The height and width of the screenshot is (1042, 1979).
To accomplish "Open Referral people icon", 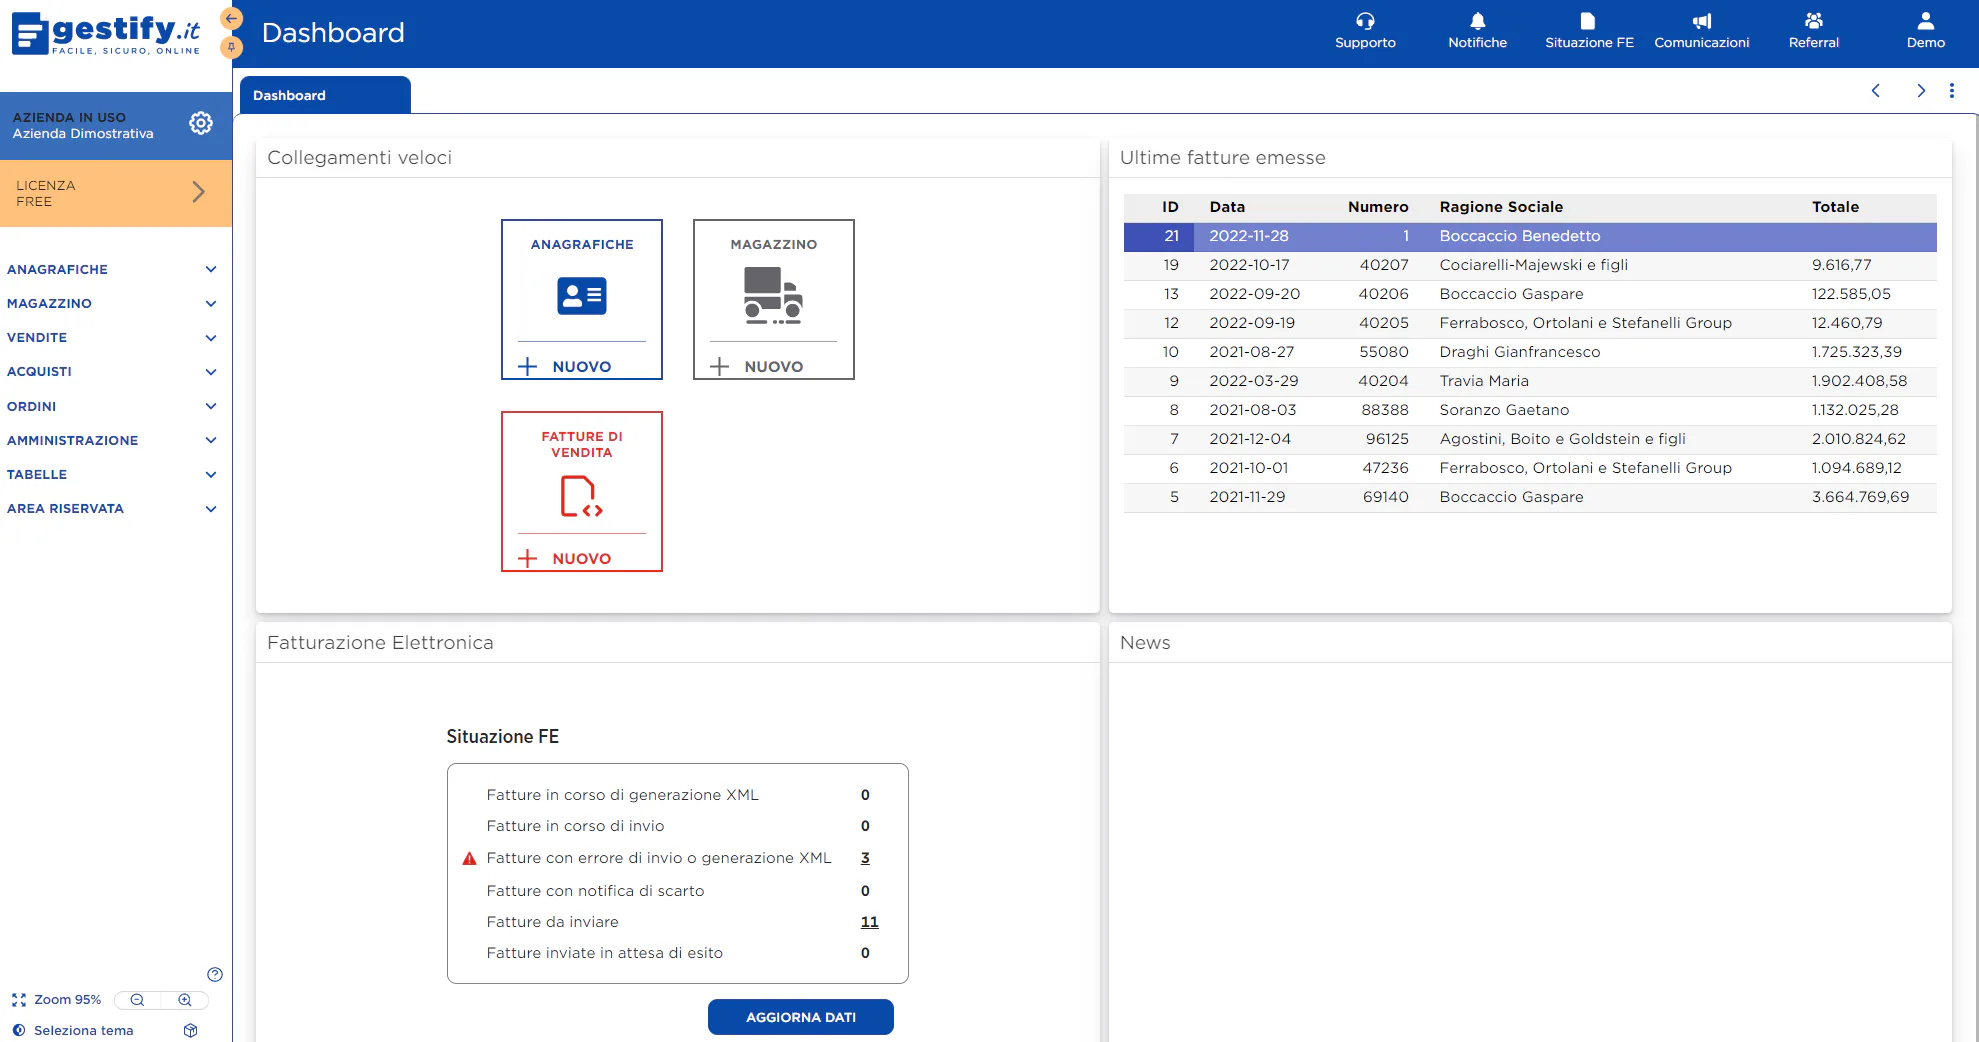I will [1813, 21].
